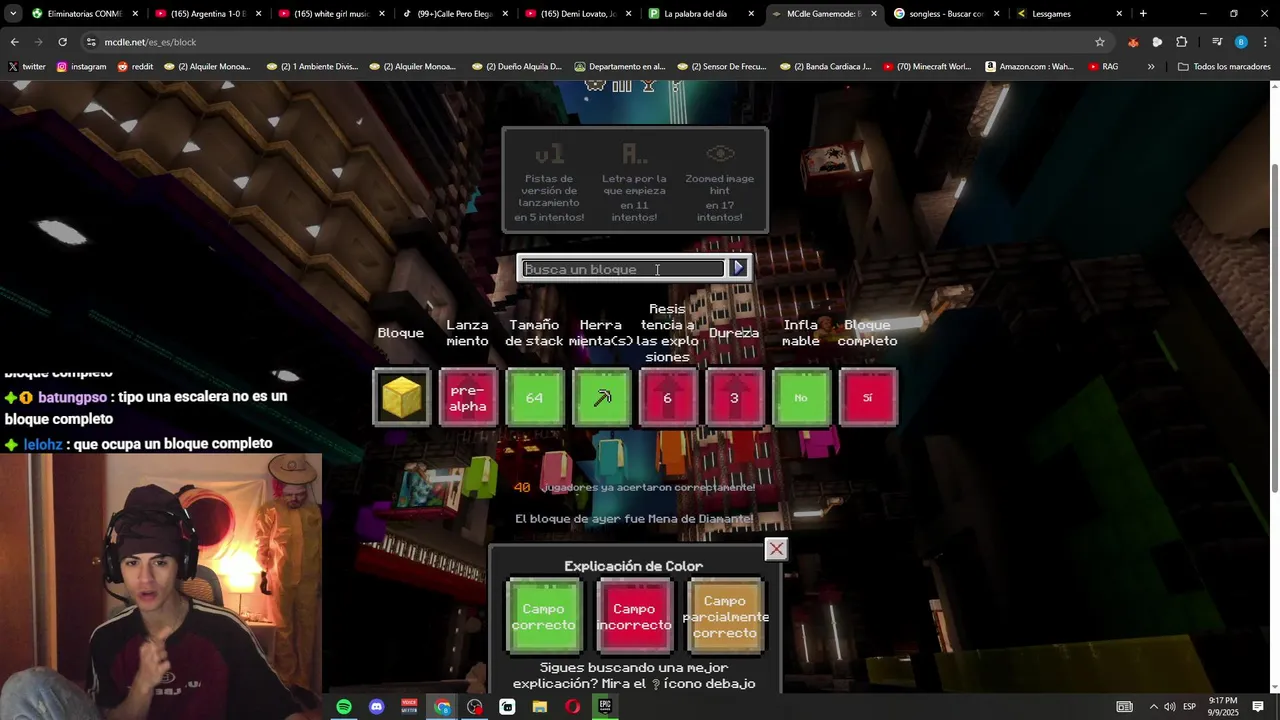Switch to La palabra del día tab

(699, 14)
